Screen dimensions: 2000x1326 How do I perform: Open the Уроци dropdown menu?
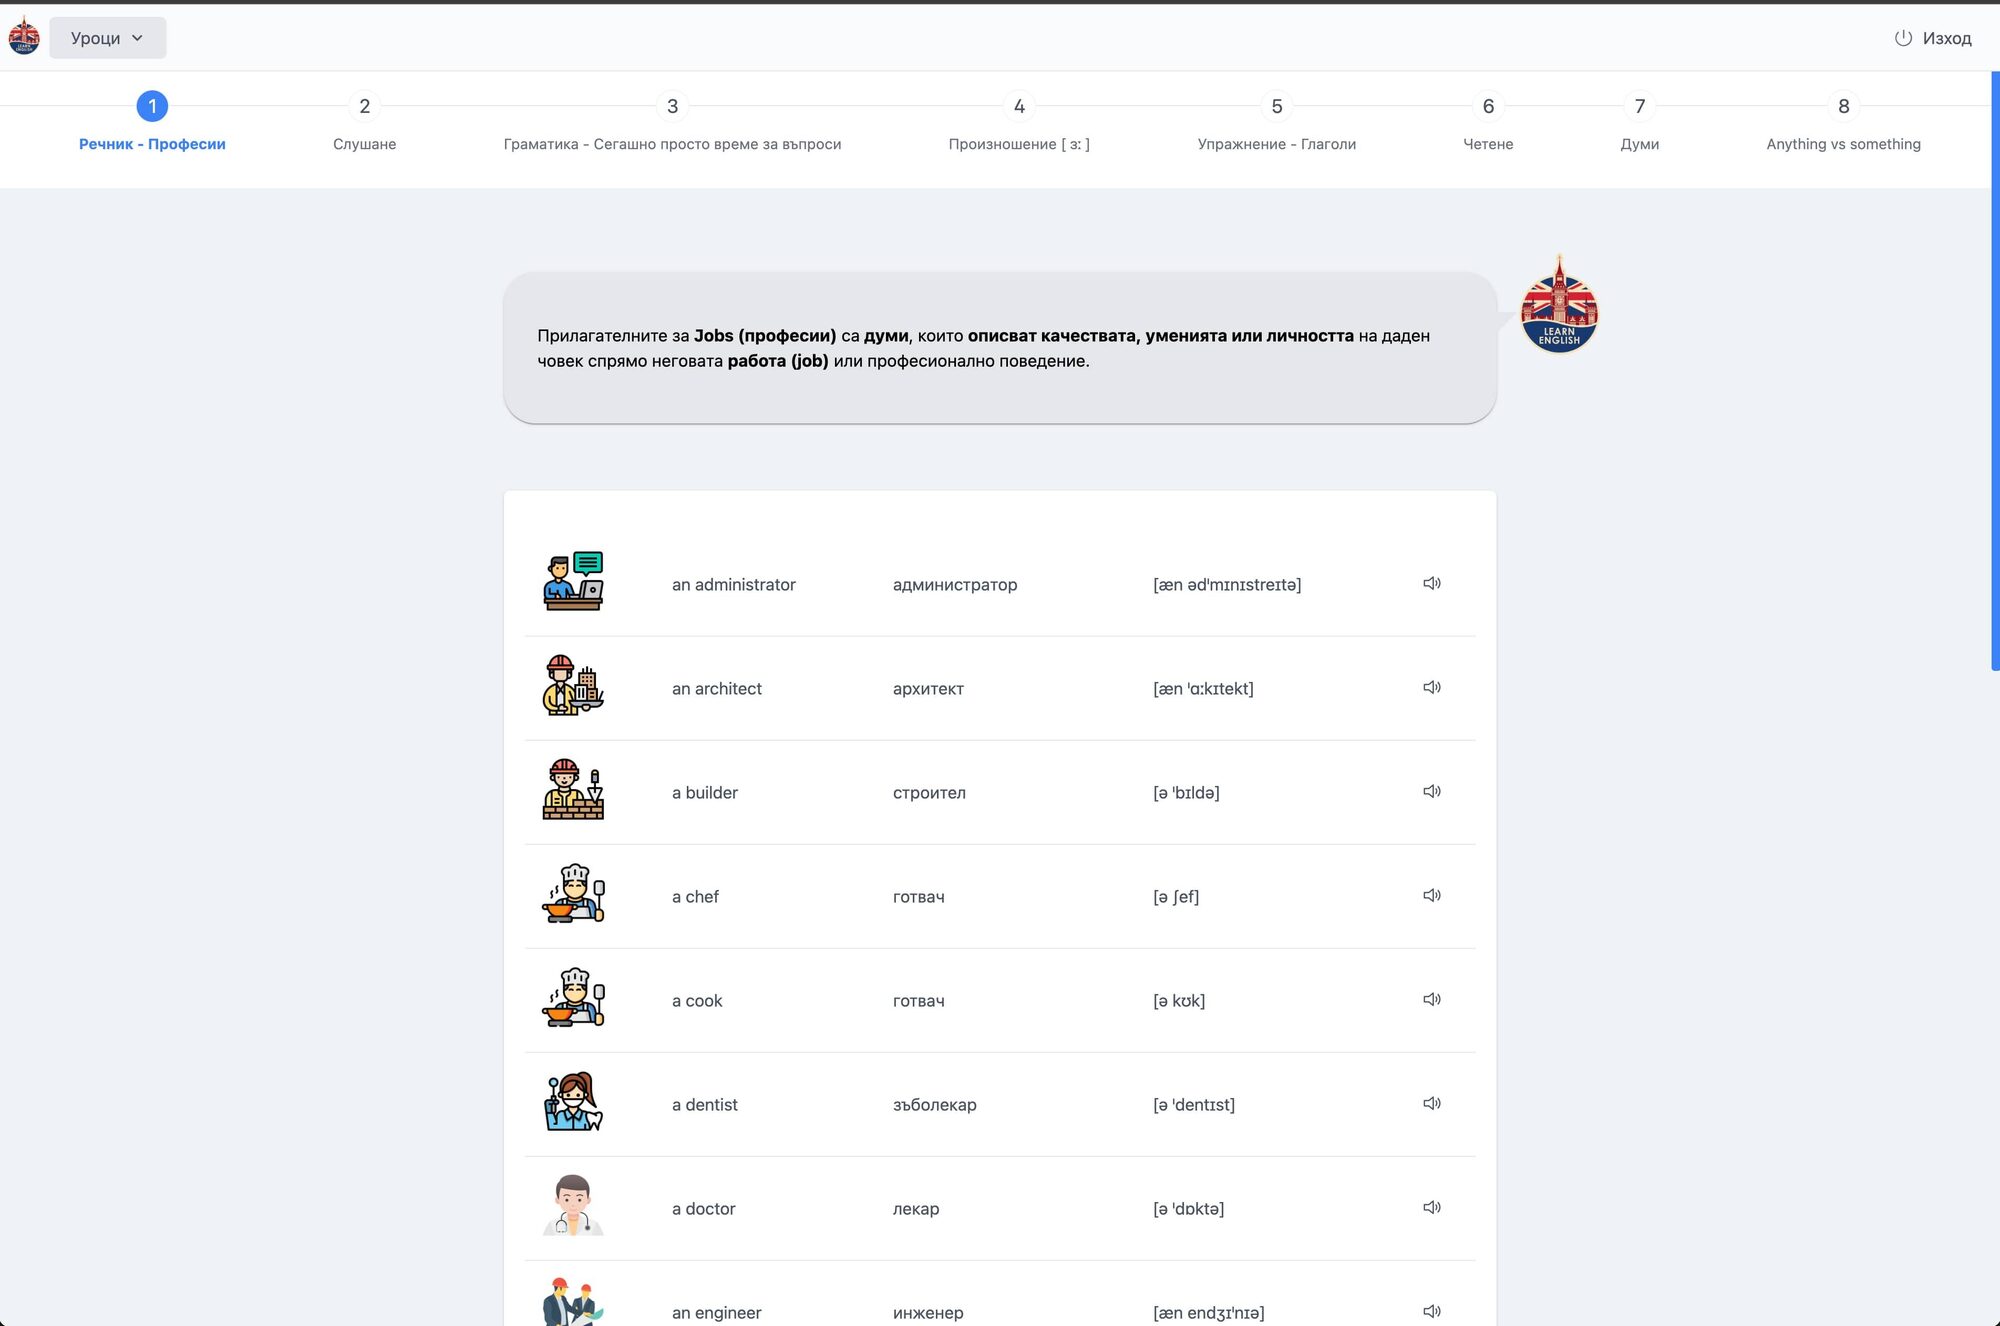coord(107,38)
